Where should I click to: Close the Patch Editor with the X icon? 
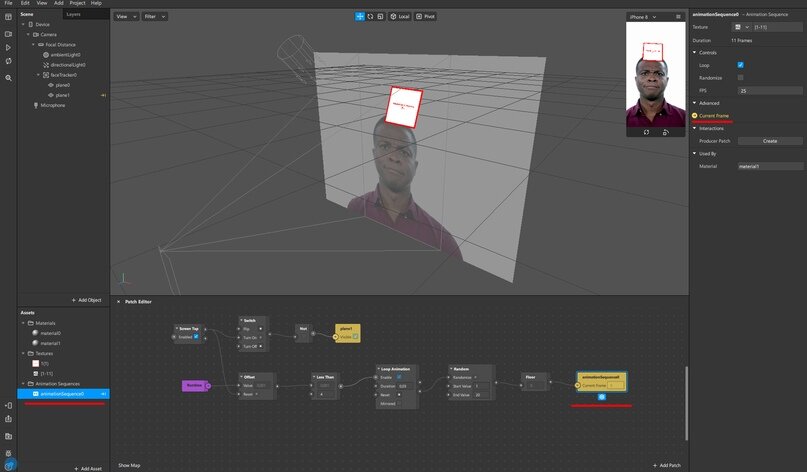click(118, 301)
